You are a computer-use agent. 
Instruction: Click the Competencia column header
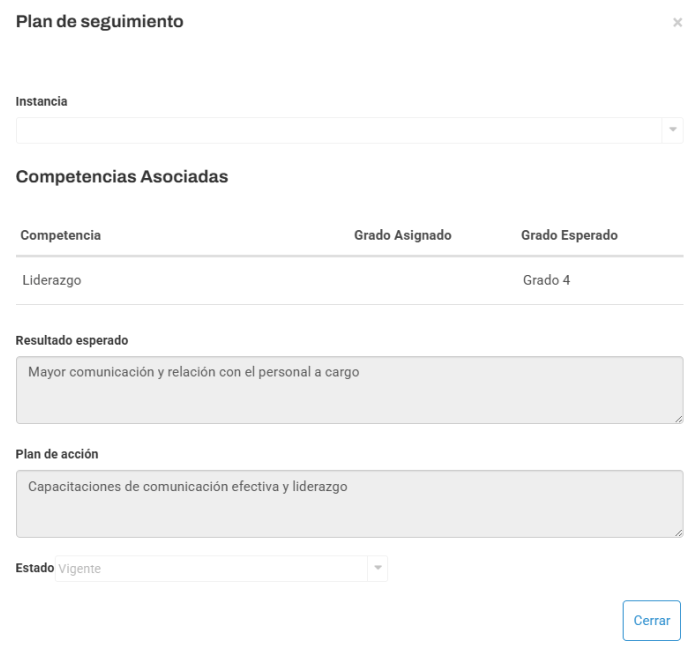point(61,235)
